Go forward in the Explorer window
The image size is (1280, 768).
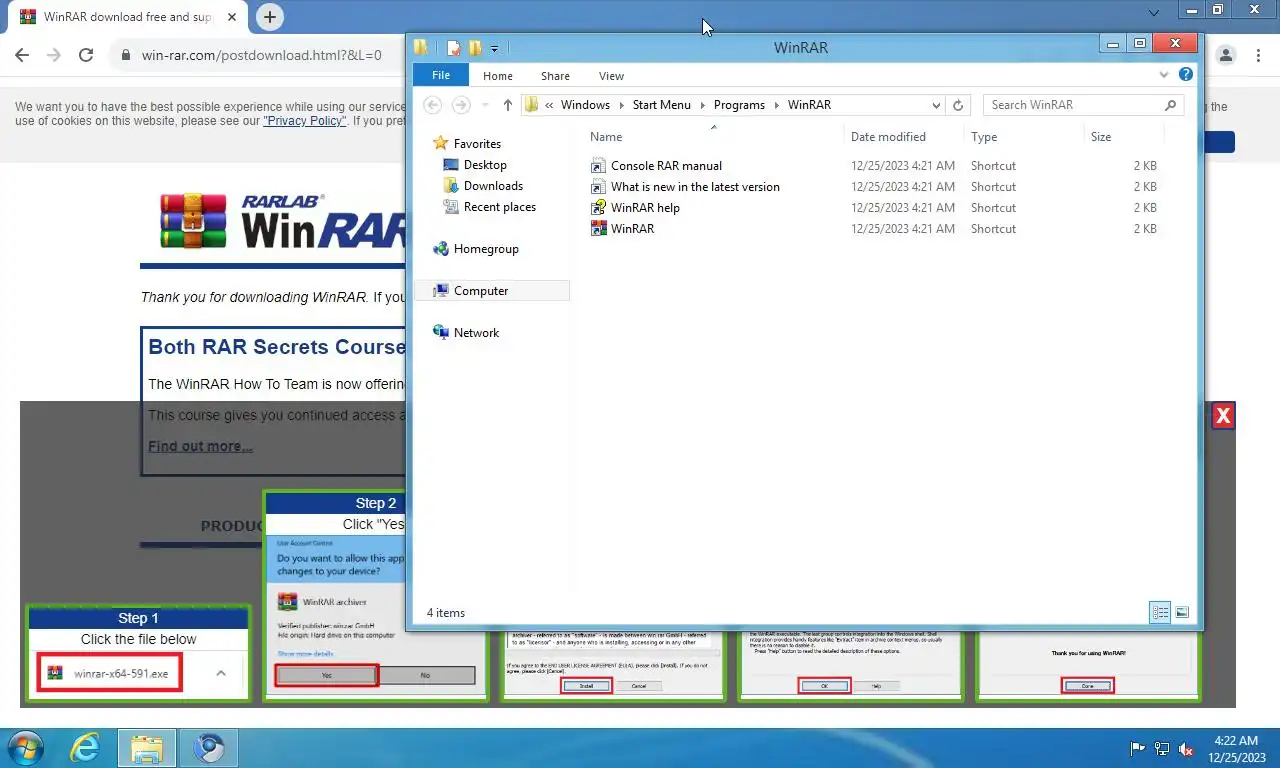pyautogui.click(x=461, y=105)
